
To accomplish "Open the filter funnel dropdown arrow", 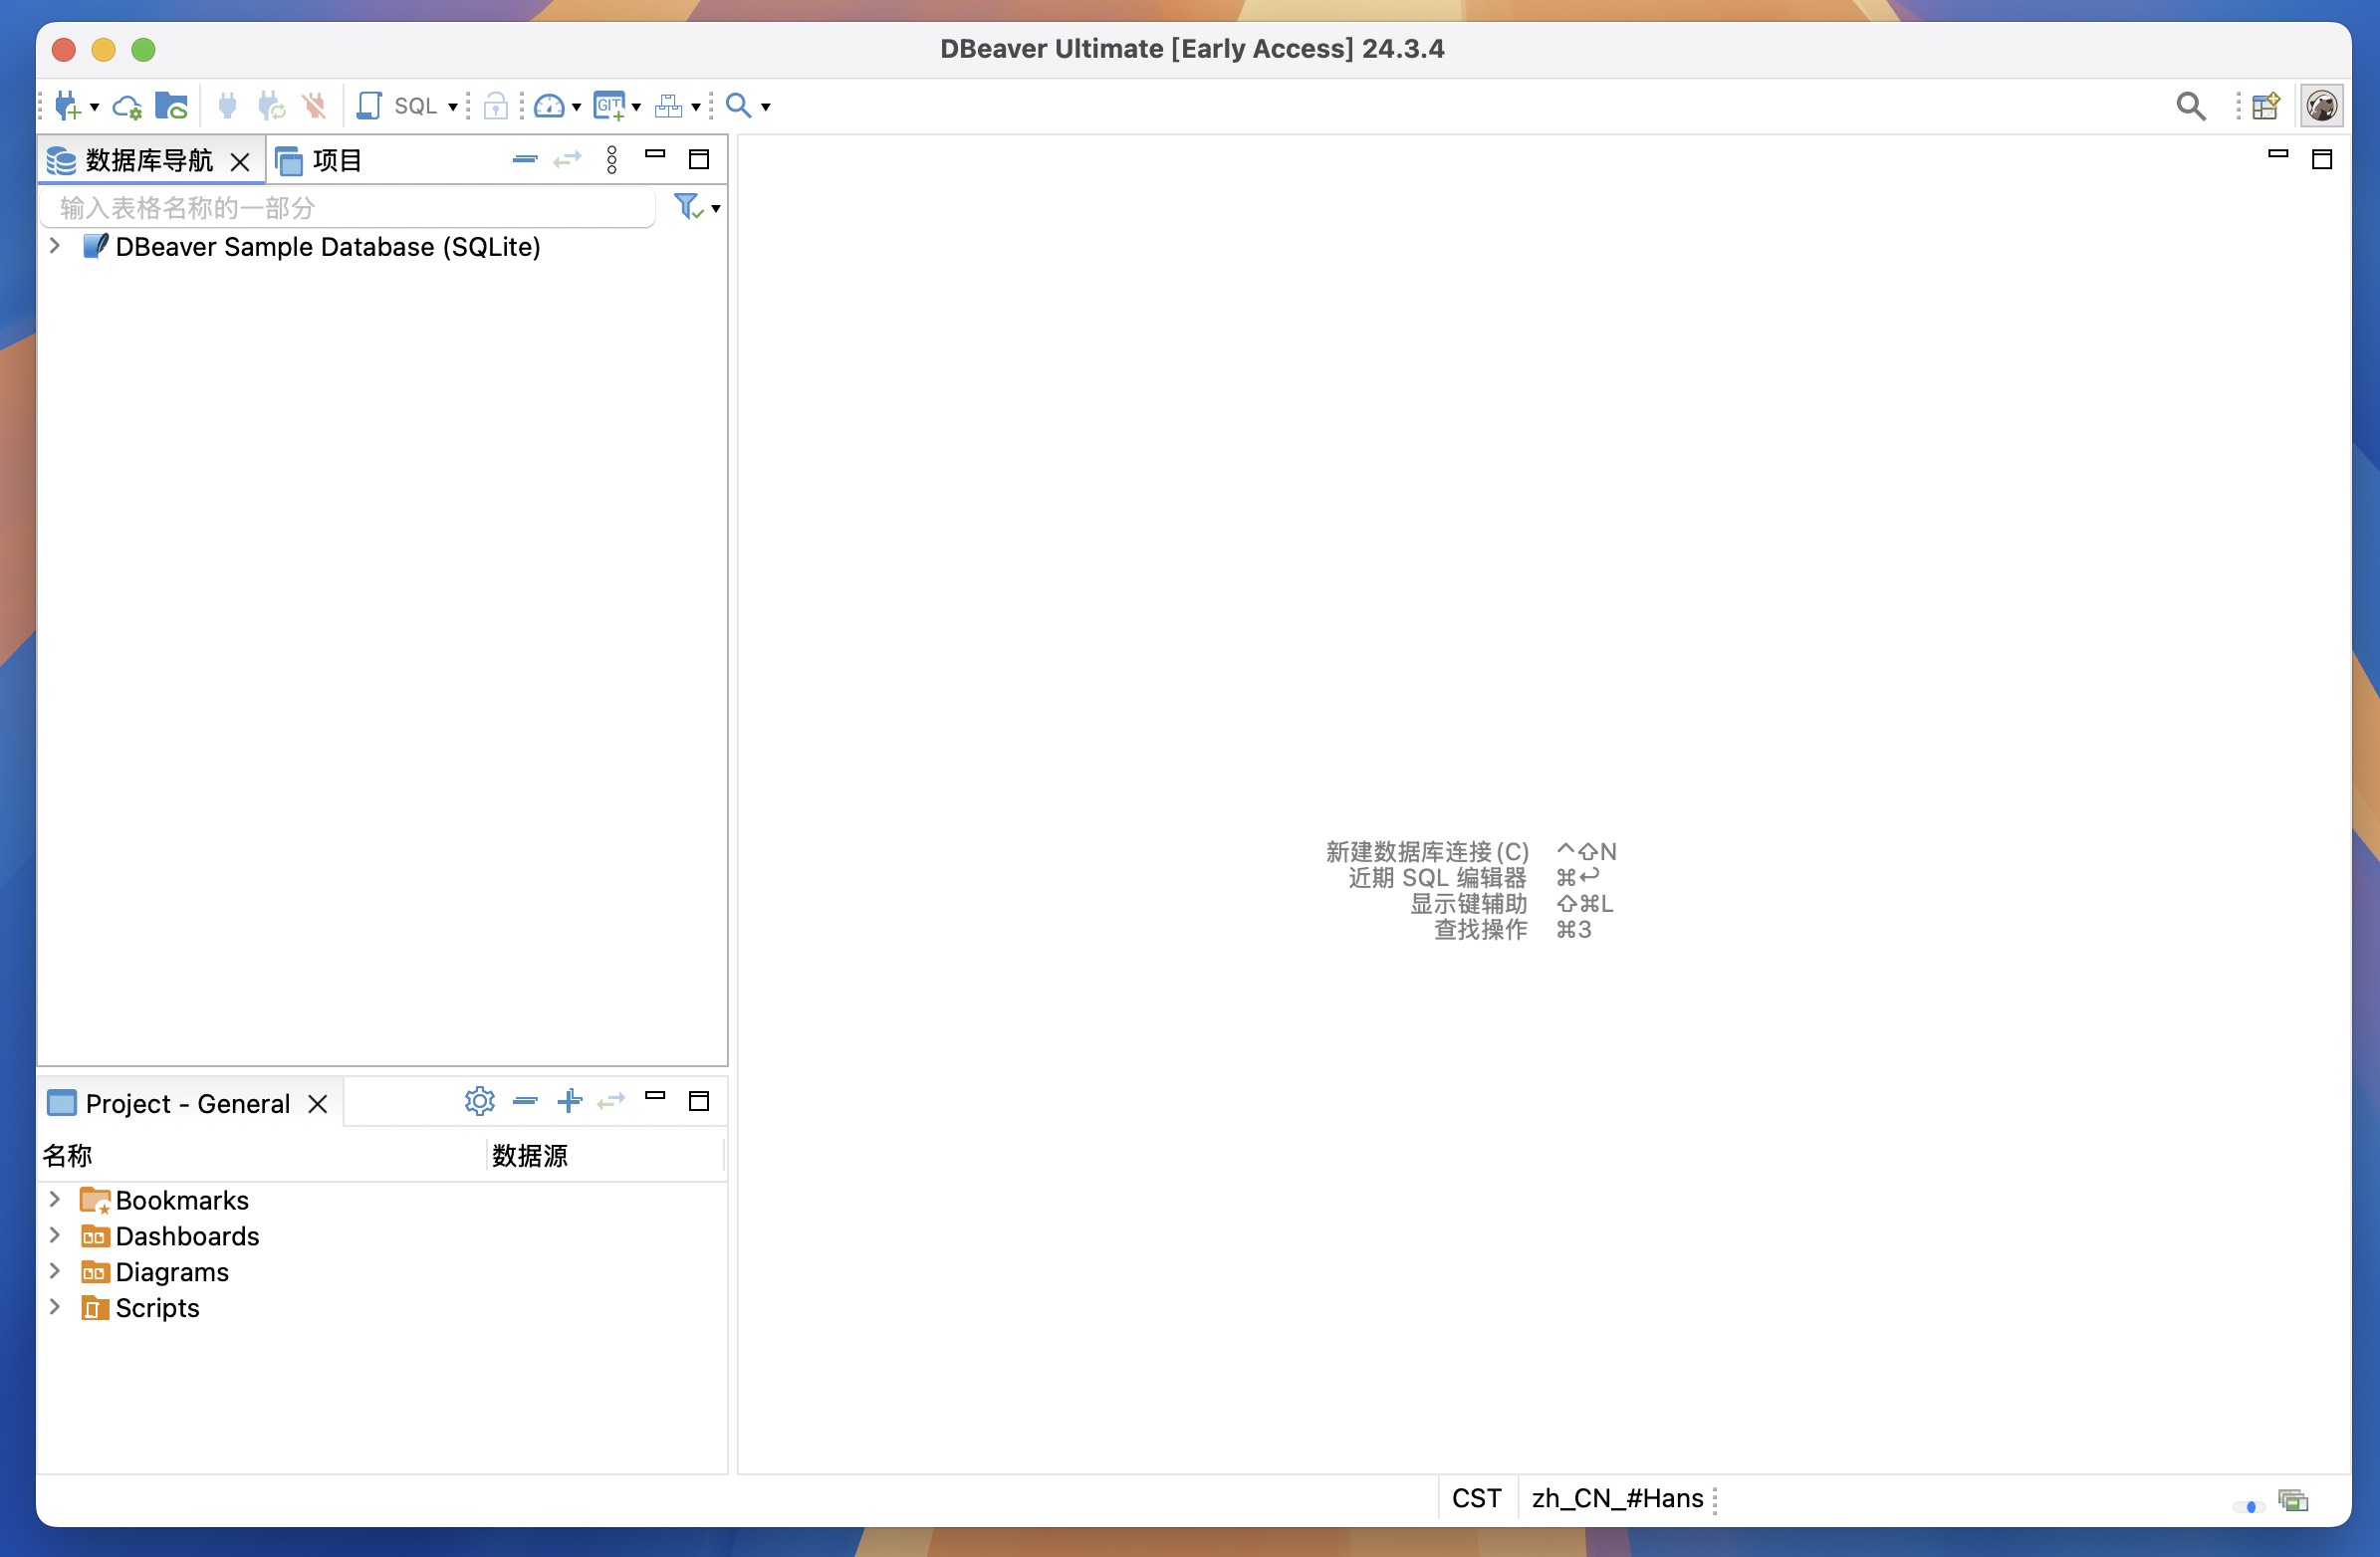I will (x=716, y=208).
